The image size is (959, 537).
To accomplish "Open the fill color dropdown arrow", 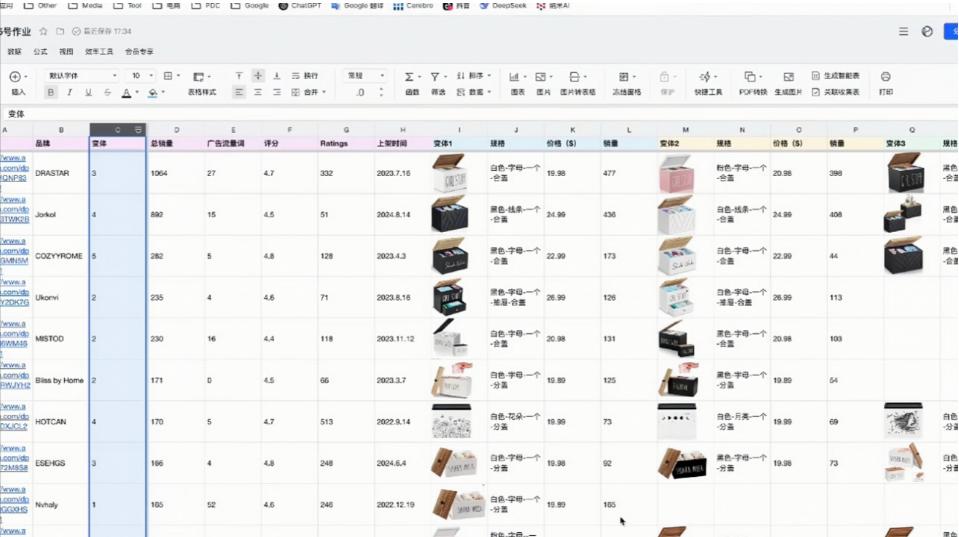I will coord(163,92).
